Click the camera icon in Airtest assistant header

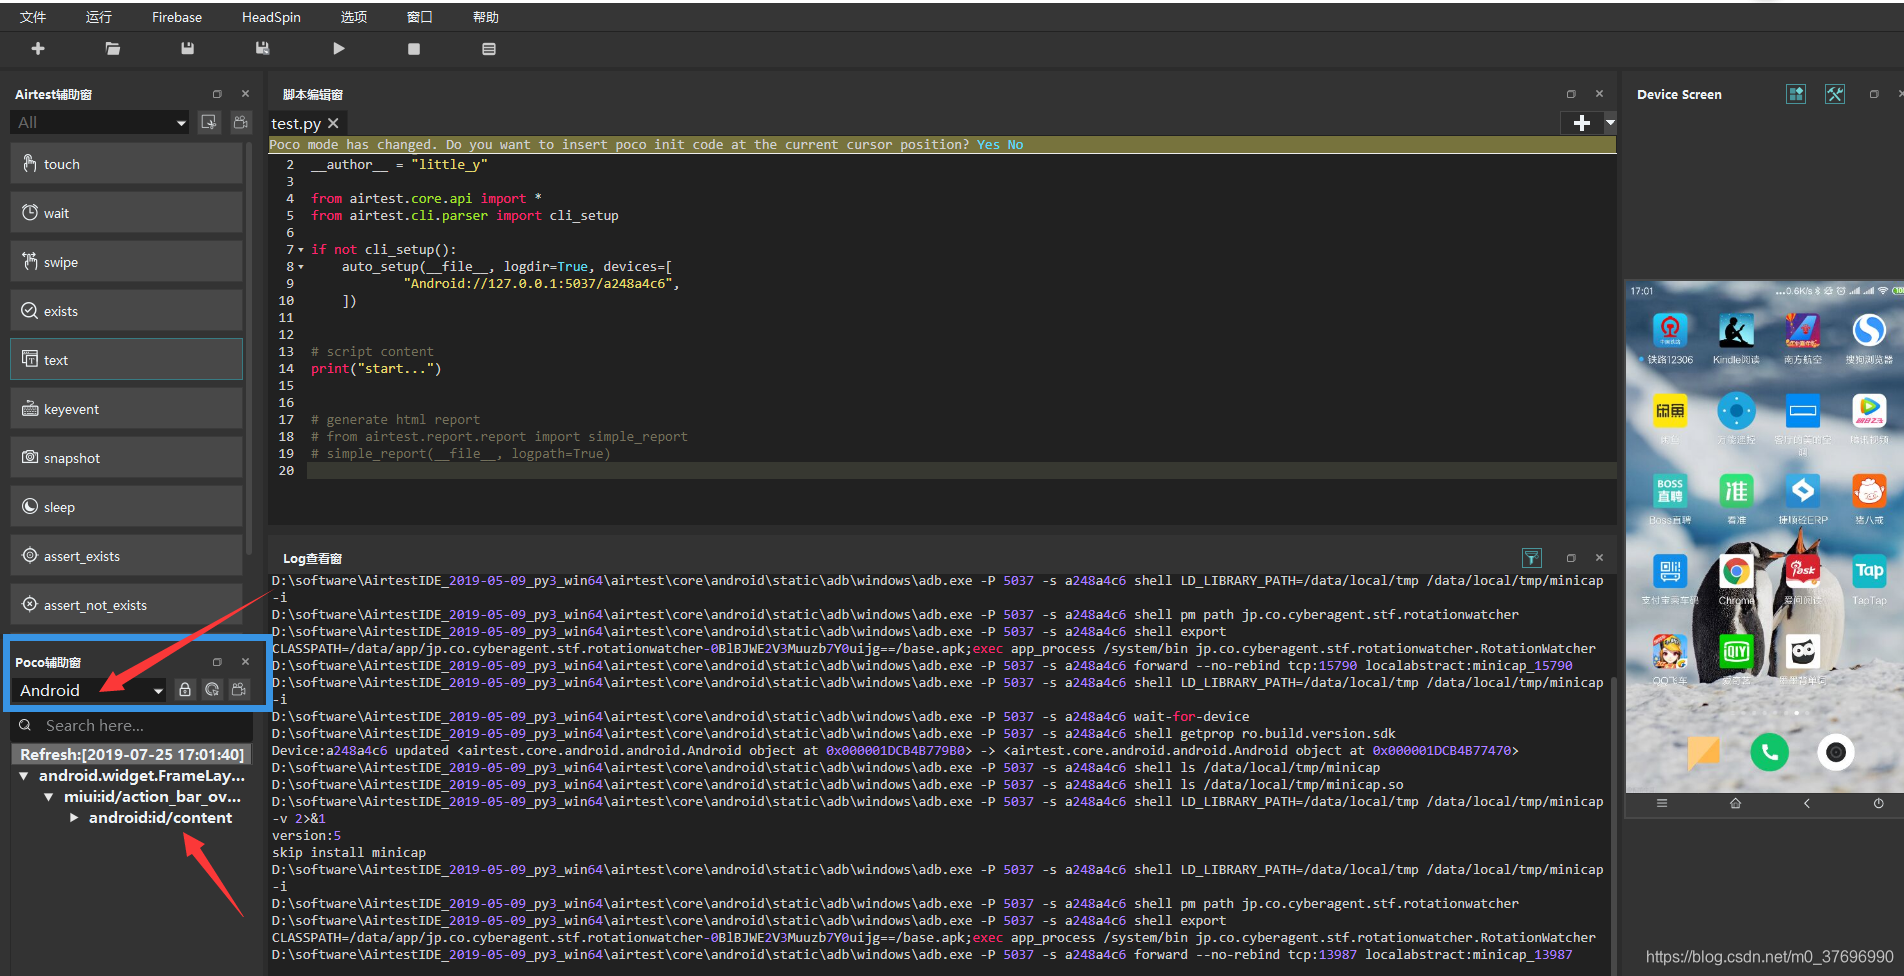(x=241, y=122)
